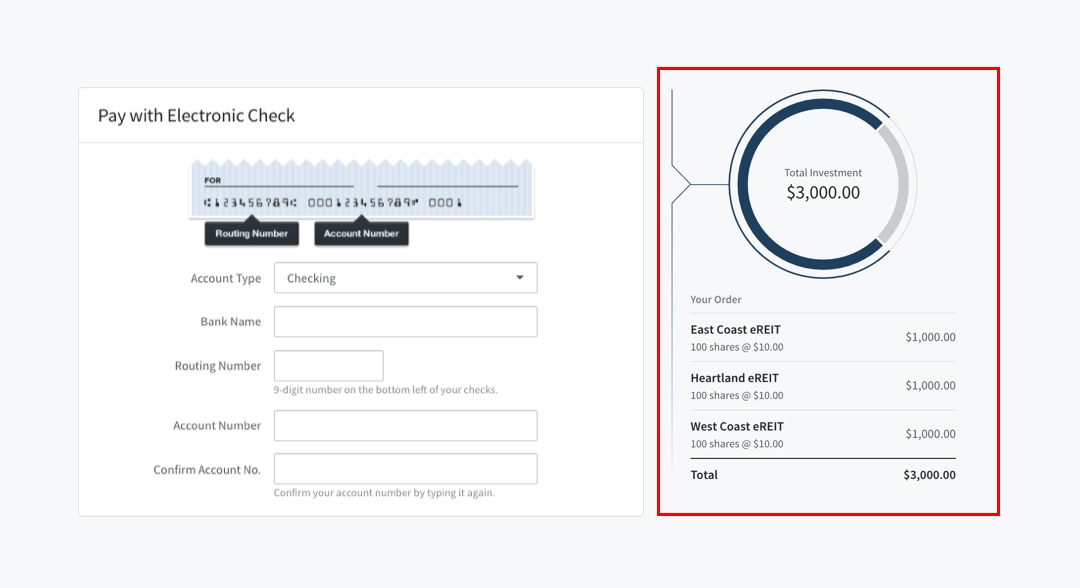This screenshot has height=588, width=1080.
Task: Click the 9-digit routing number hint text
Action: click(x=385, y=390)
